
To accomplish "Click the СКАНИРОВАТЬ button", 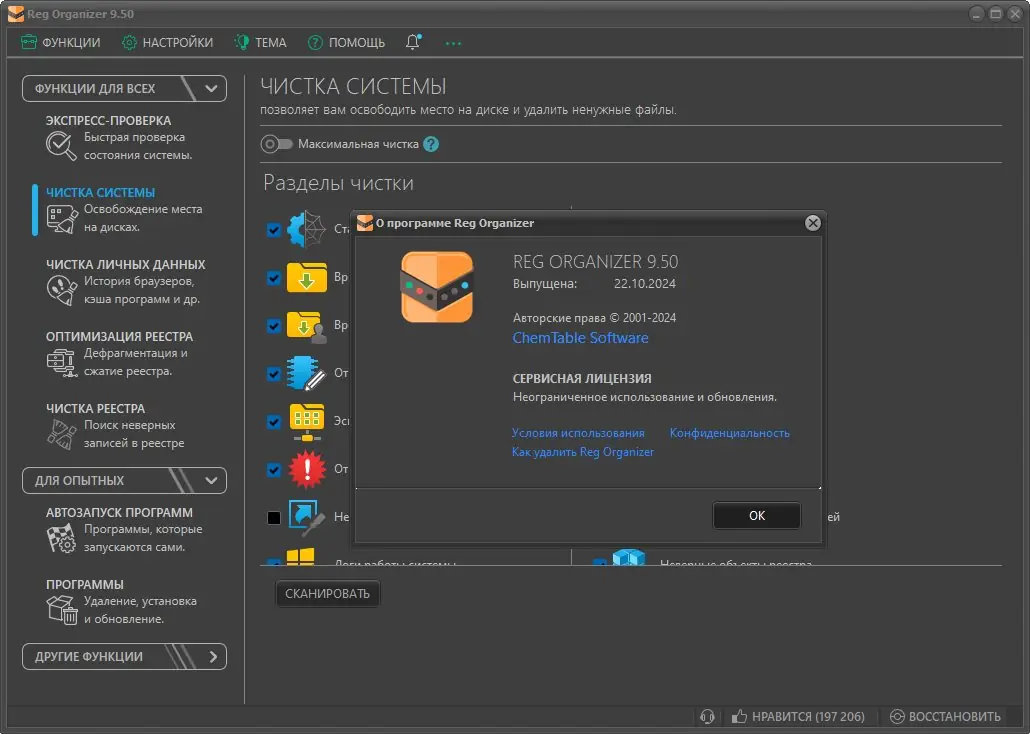I will click(327, 593).
